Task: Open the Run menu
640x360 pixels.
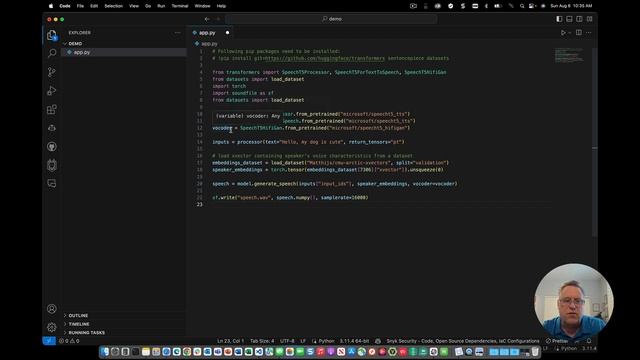Action: 161,6
